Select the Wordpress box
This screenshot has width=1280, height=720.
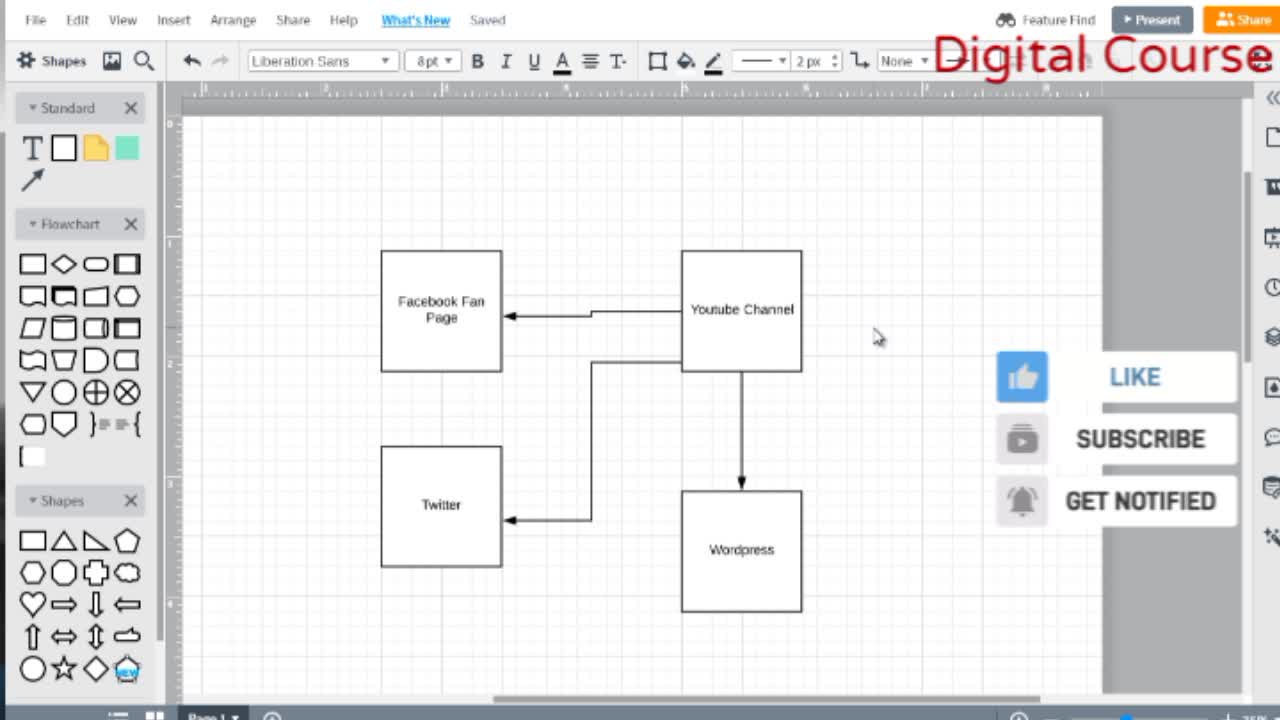click(x=741, y=551)
